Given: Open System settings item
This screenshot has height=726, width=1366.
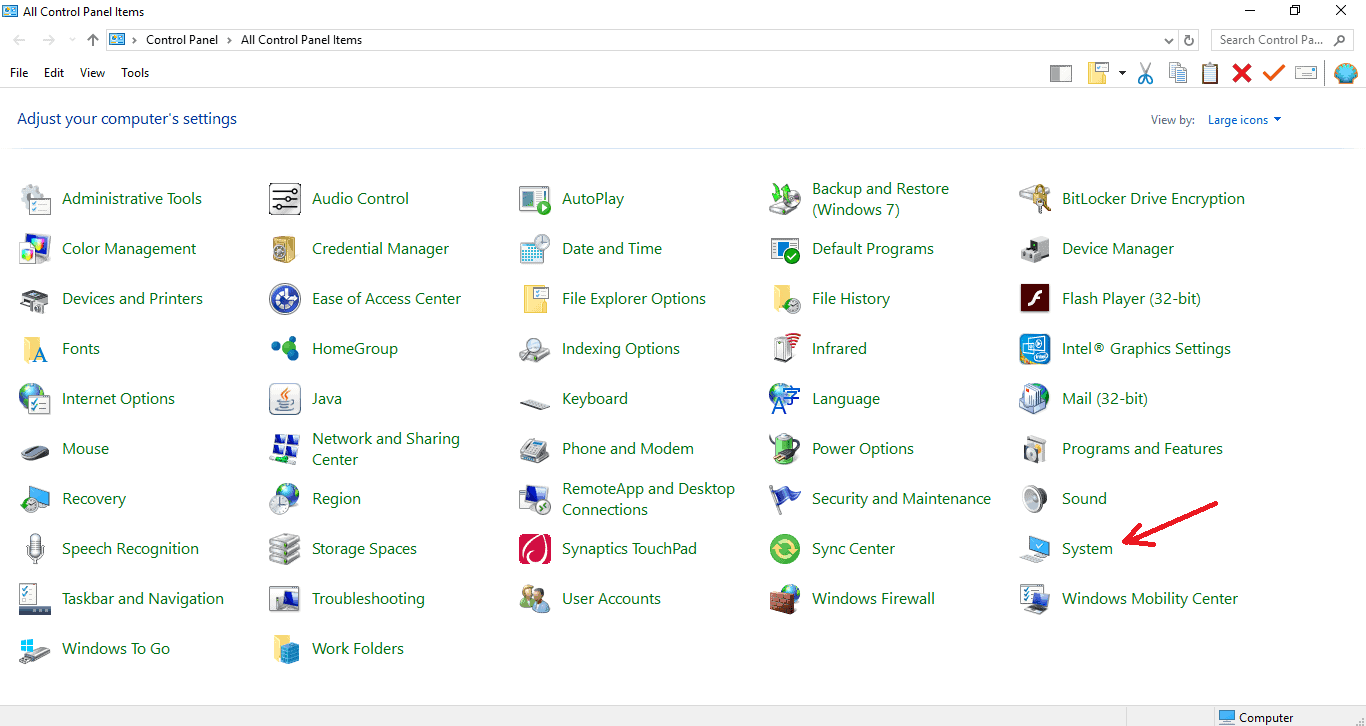Looking at the screenshot, I should [1067, 549].
